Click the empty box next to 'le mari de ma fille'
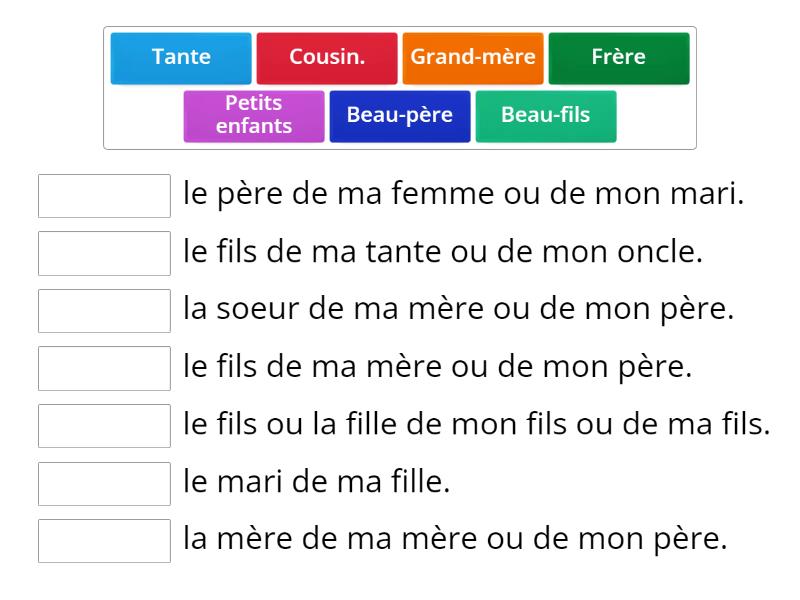The image size is (800, 600). (104, 483)
